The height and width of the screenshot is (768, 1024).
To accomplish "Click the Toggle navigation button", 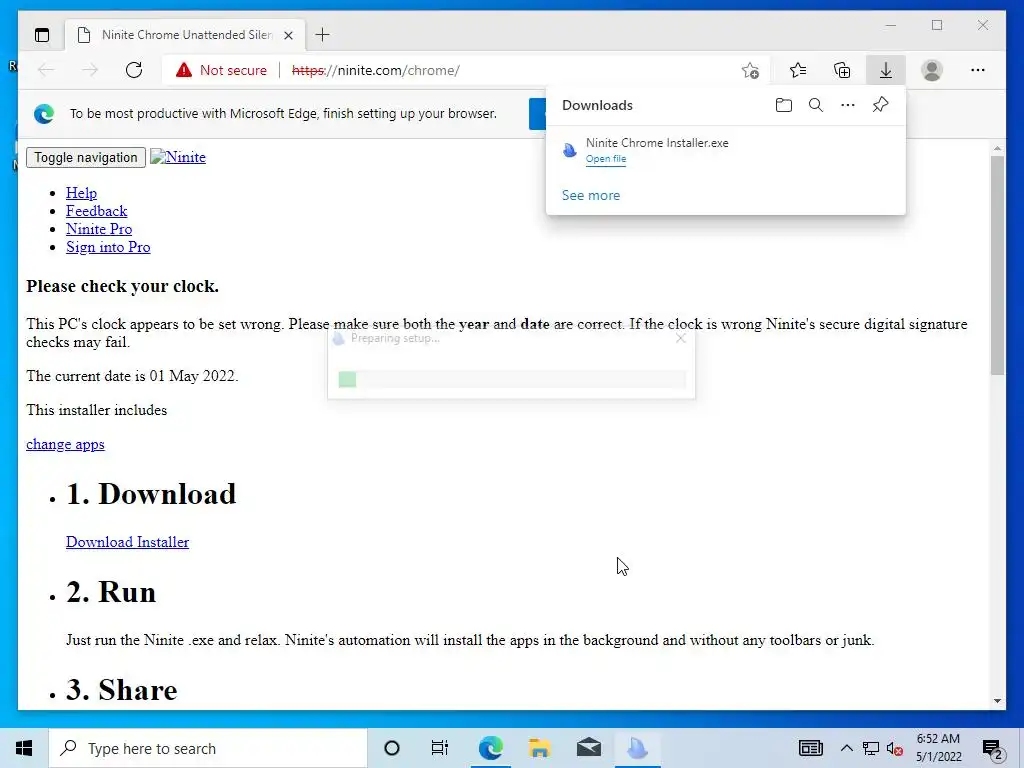I will (86, 157).
